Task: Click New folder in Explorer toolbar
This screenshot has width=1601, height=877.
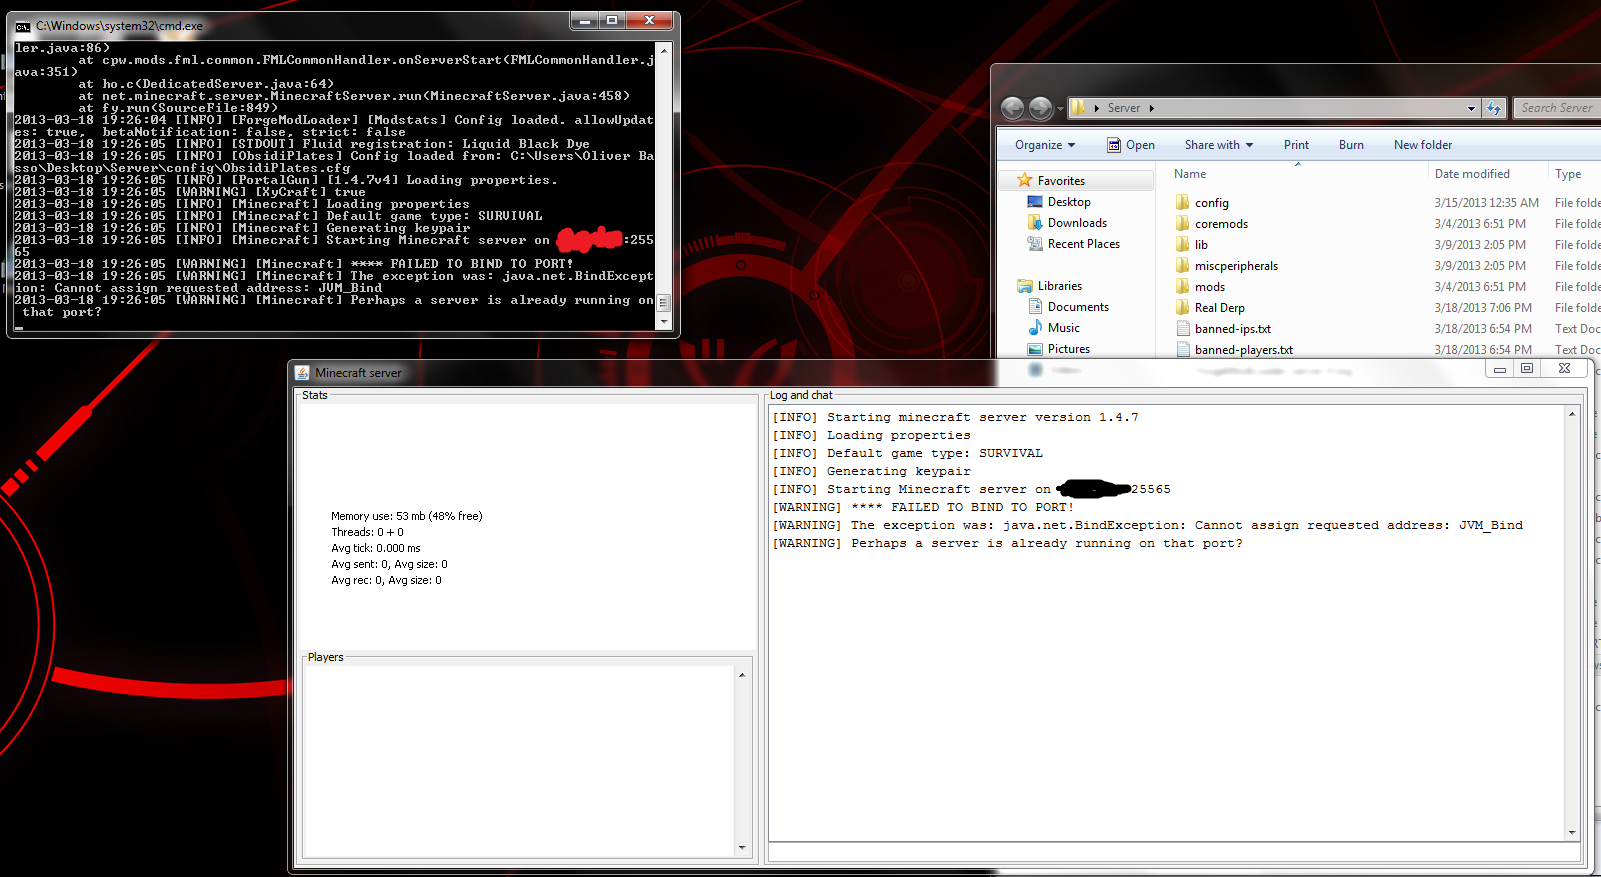Action: [x=1423, y=145]
